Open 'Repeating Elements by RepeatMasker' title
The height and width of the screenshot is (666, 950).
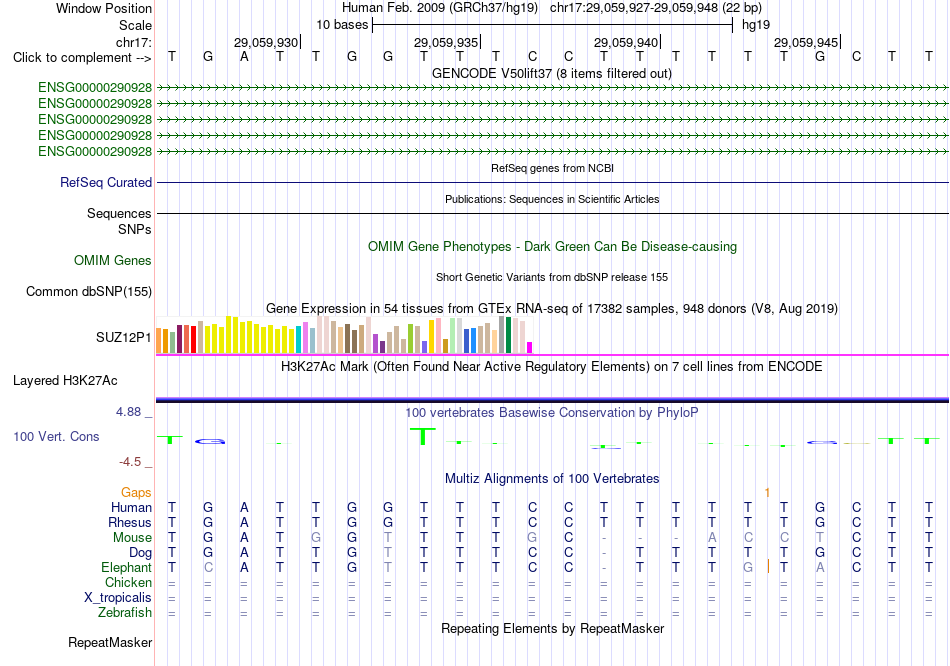552,628
